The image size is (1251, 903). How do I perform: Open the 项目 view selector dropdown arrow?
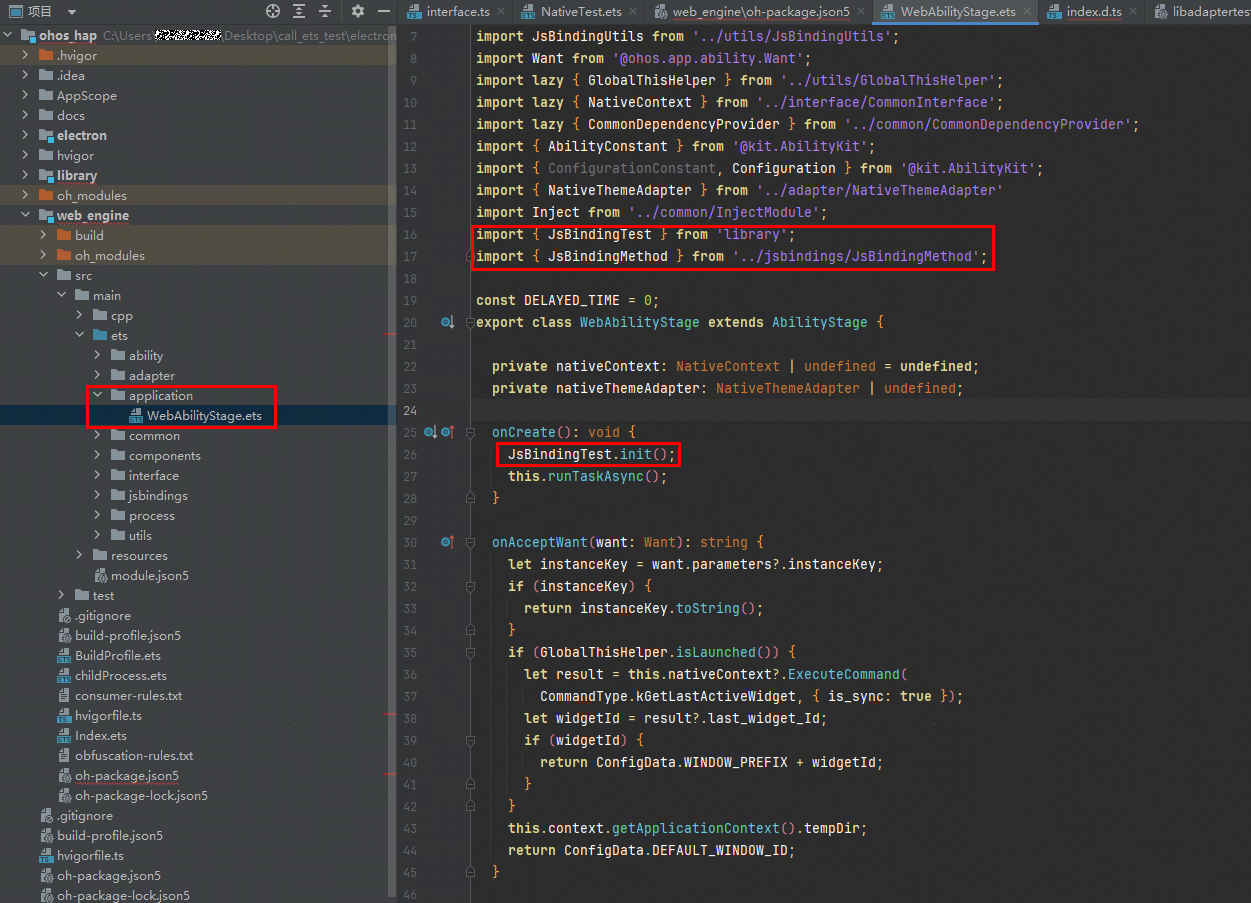[x=71, y=12]
